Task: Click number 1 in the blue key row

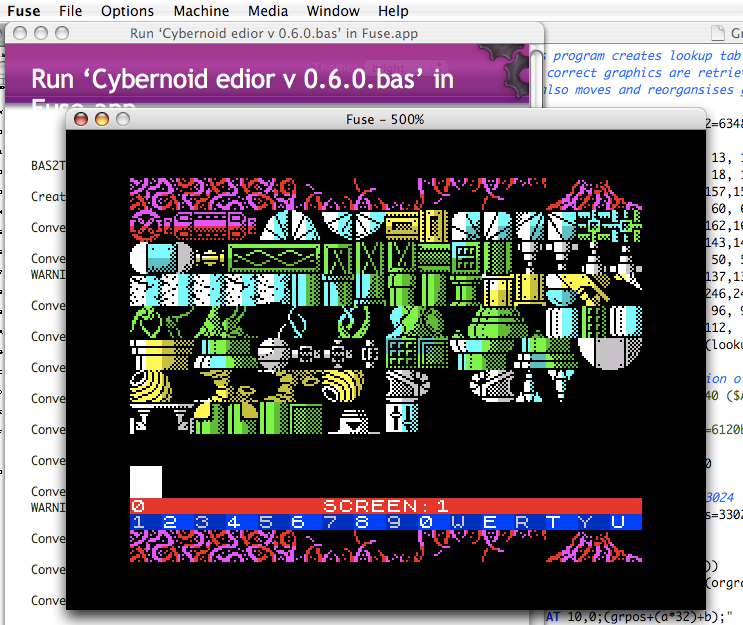Action: (138, 522)
